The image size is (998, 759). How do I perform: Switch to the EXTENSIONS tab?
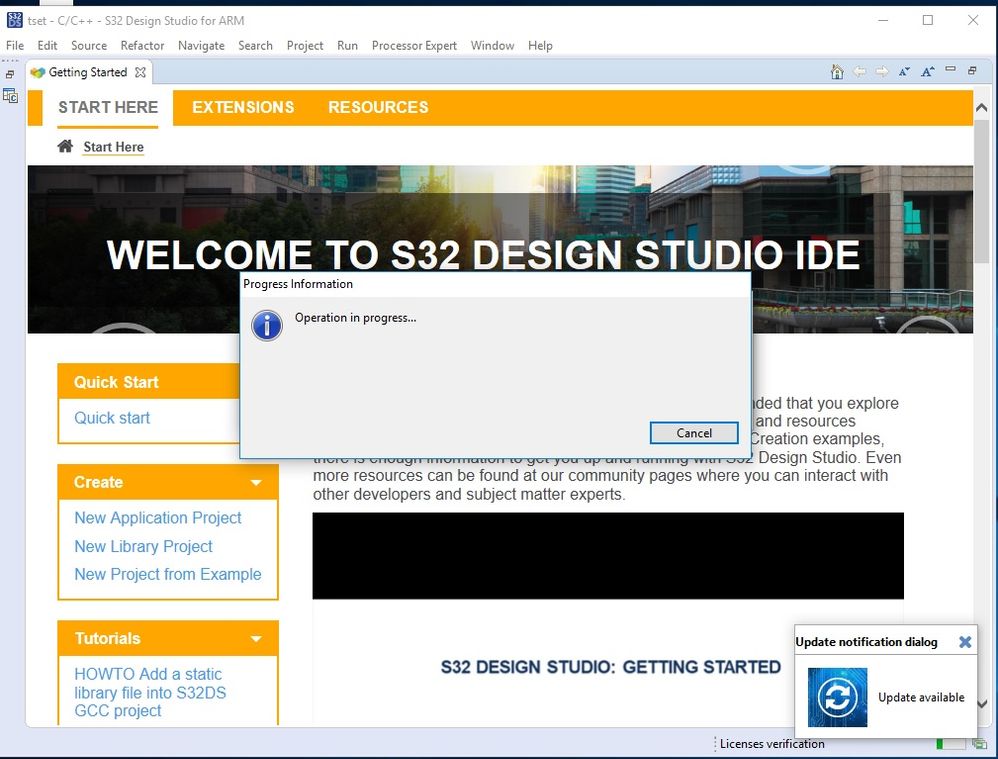point(243,107)
